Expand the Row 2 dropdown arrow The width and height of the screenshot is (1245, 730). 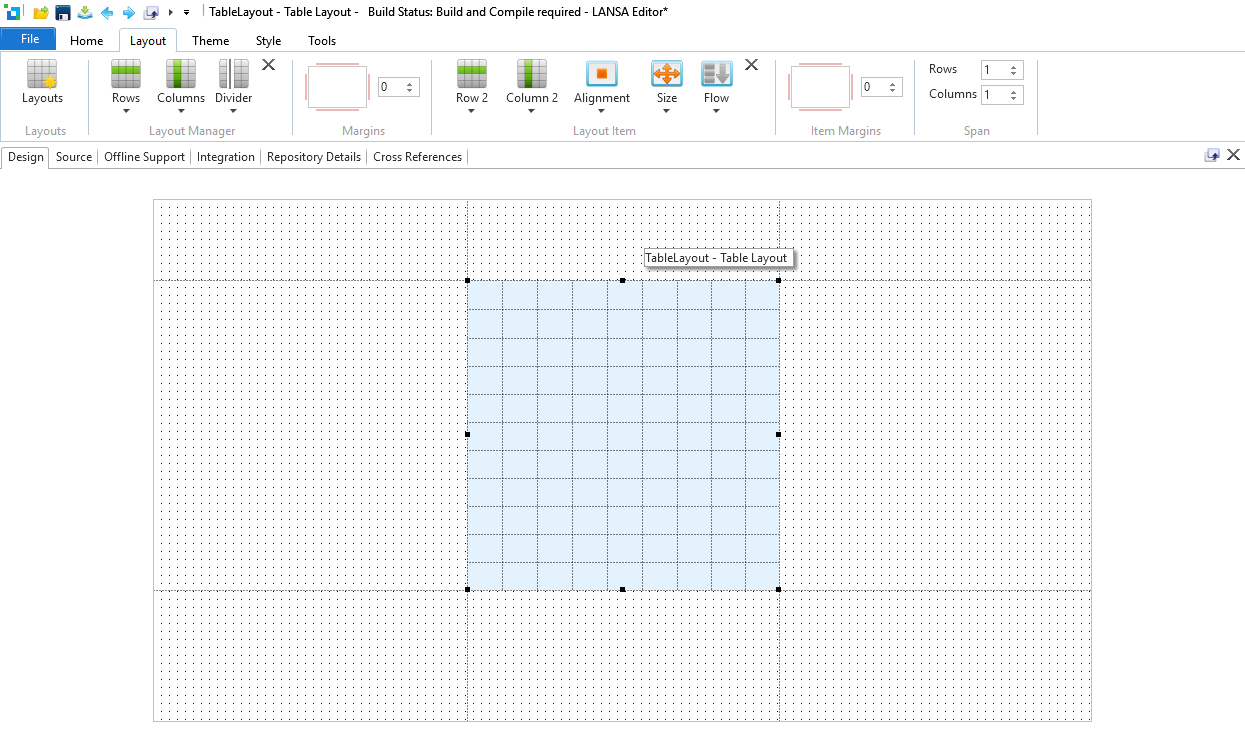tap(472, 111)
